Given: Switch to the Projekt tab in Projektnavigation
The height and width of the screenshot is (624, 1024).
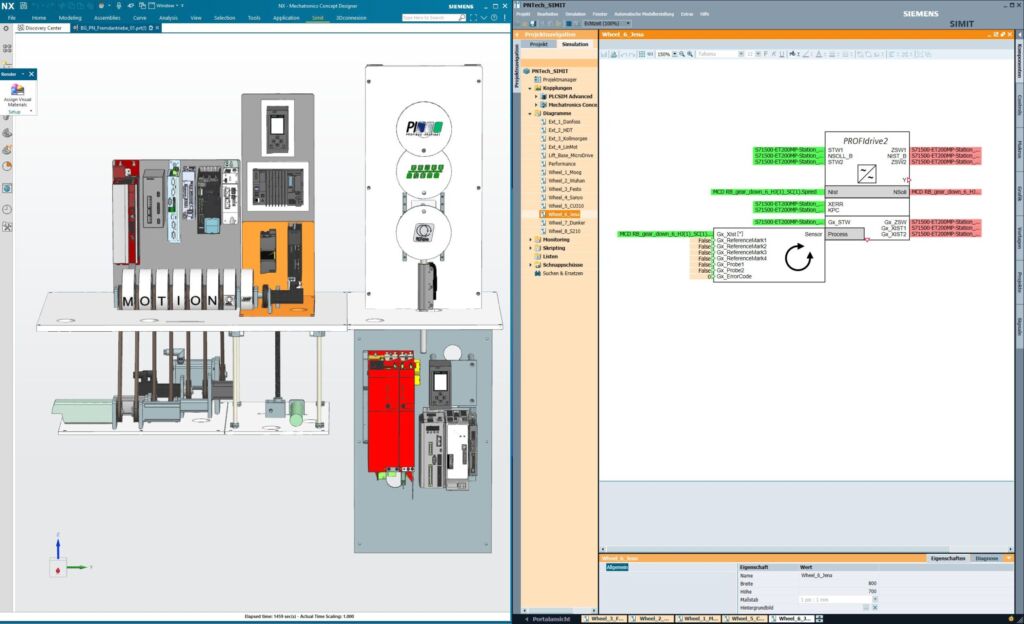Looking at the screenshot, I should pos(541,45).
